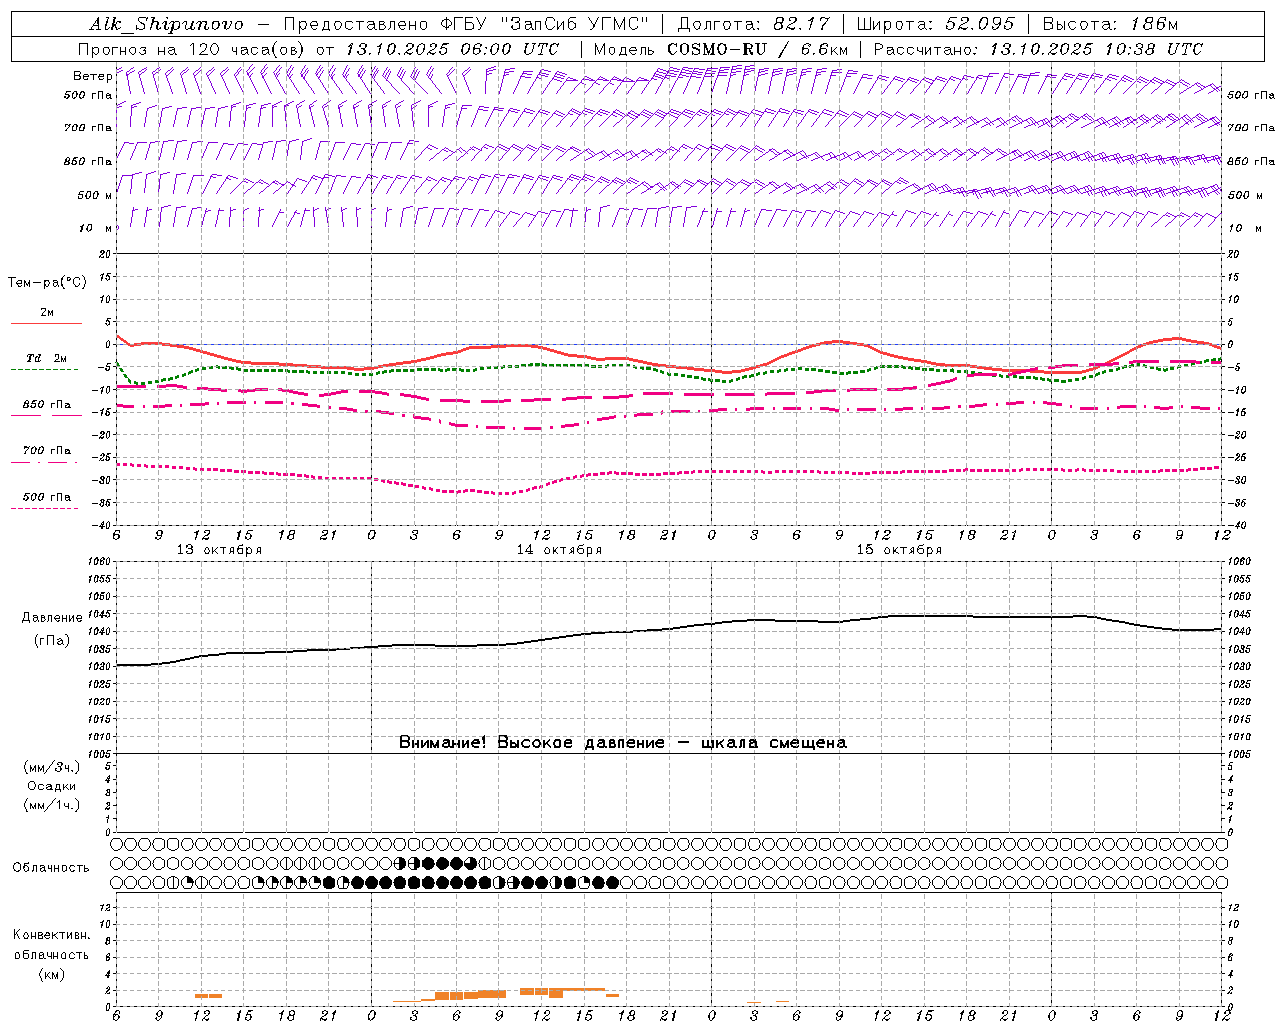
Task: Click the dotted pink temperature legend line
Action: point(44,508)
